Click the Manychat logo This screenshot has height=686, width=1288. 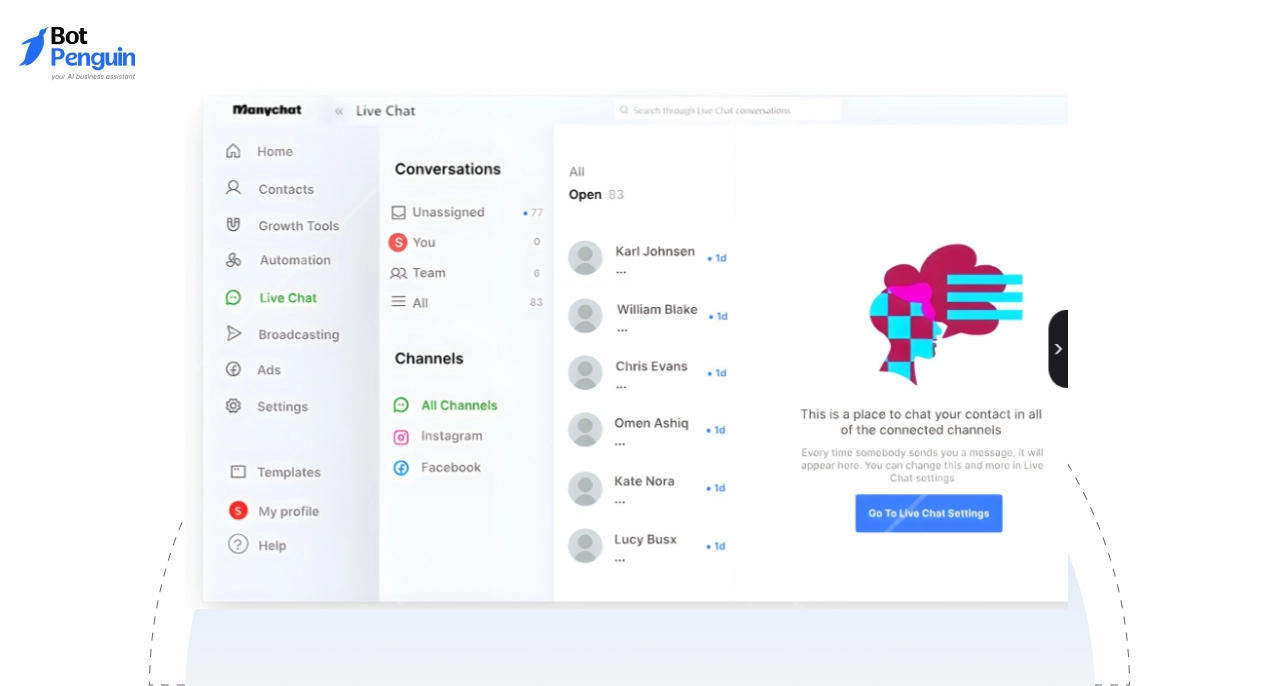pos(267,110)
